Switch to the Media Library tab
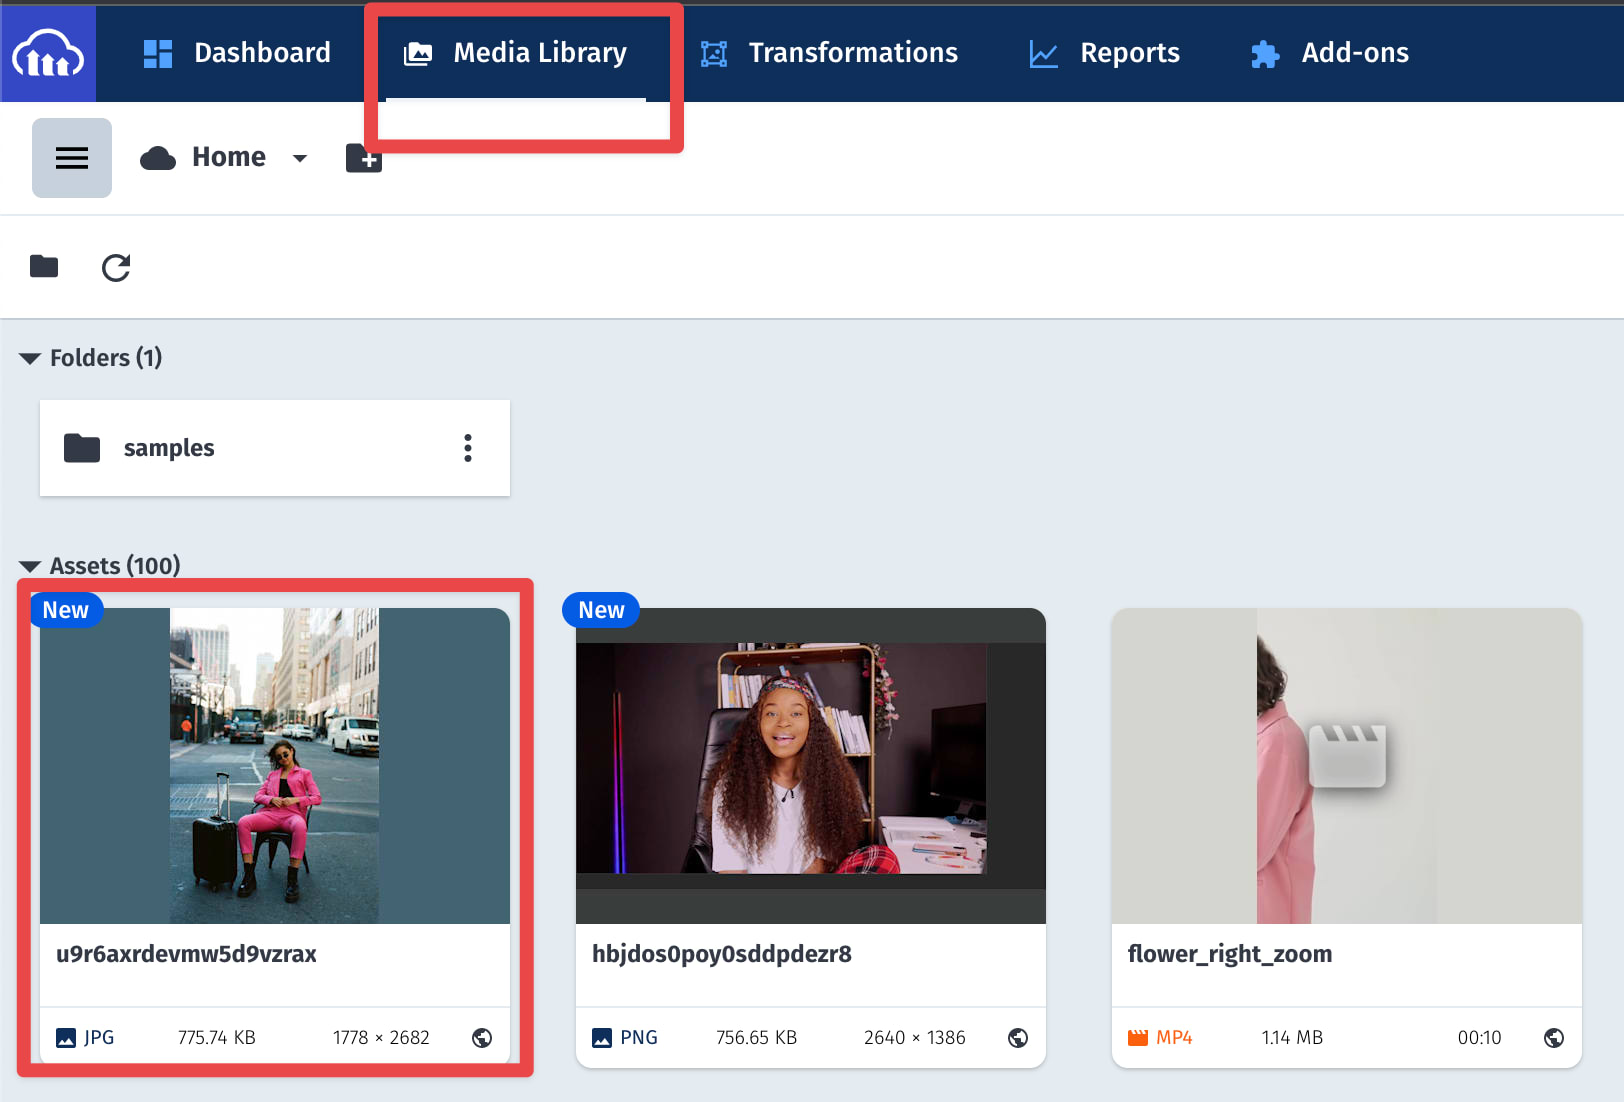The image size is (1624, 1102). point(516,53)
